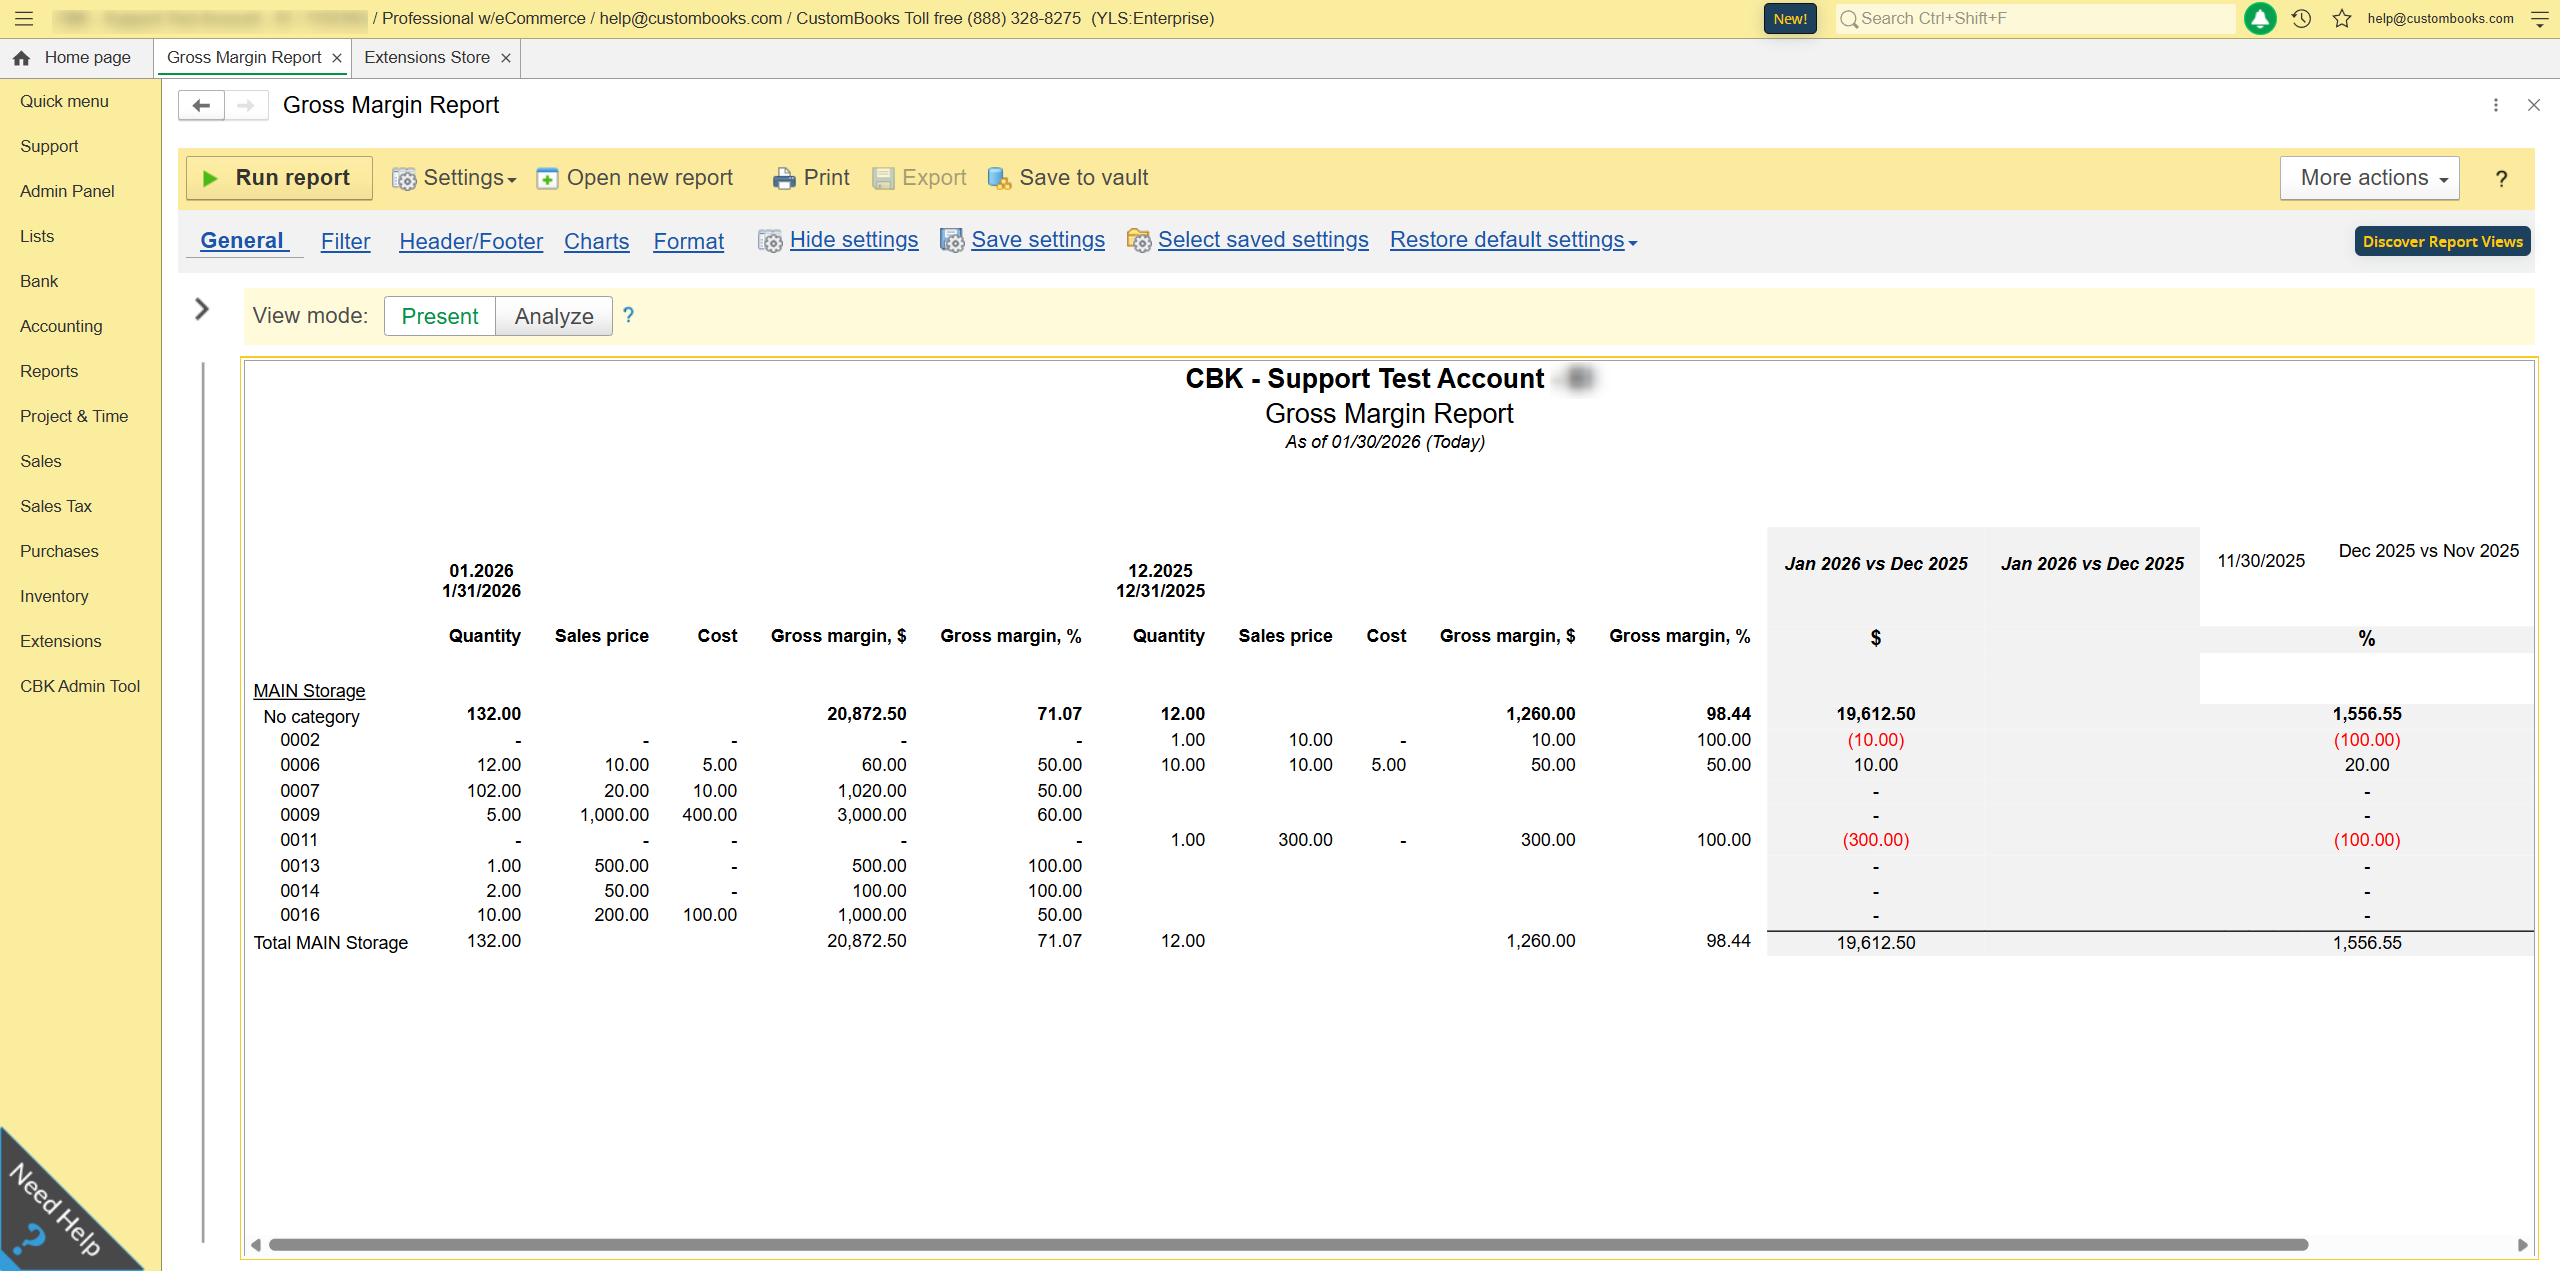Toggle Hide settings panel
The height and width of the screenshot is (1271, 2560).
(853, 240)
